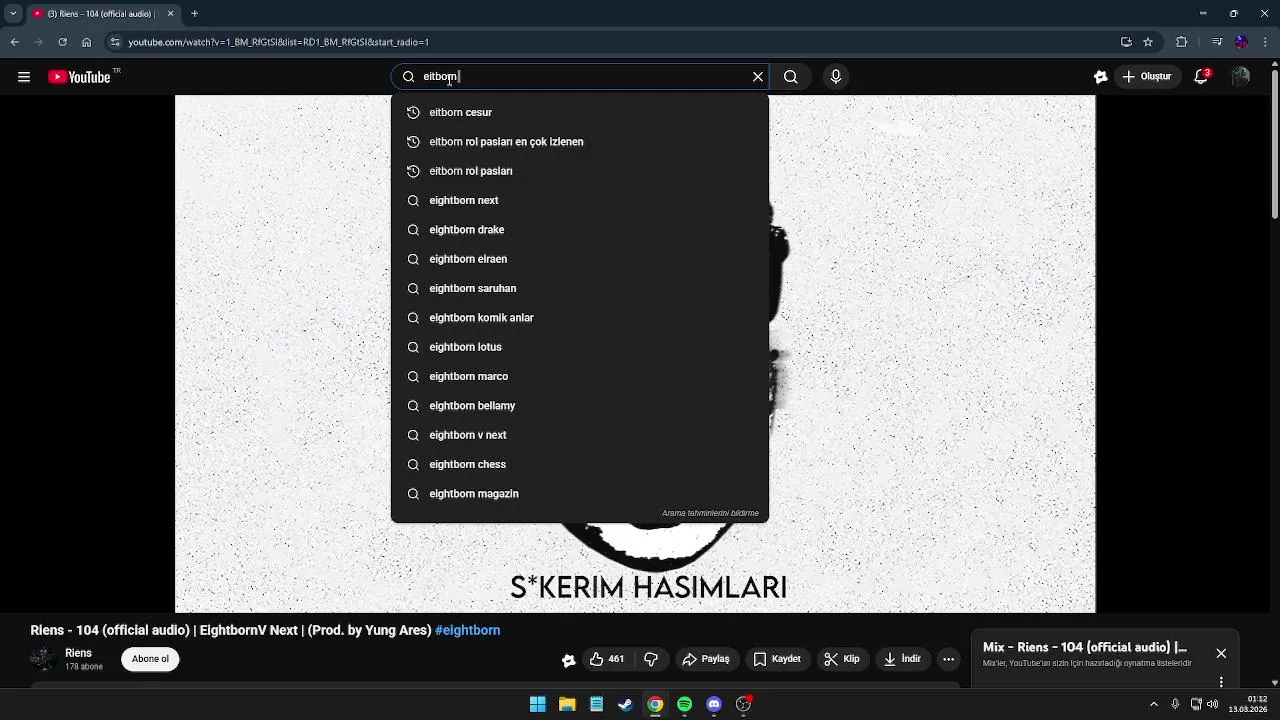Like the video showing 461 likes
This screenshot has height=720, width=1280.
[607, 659]
